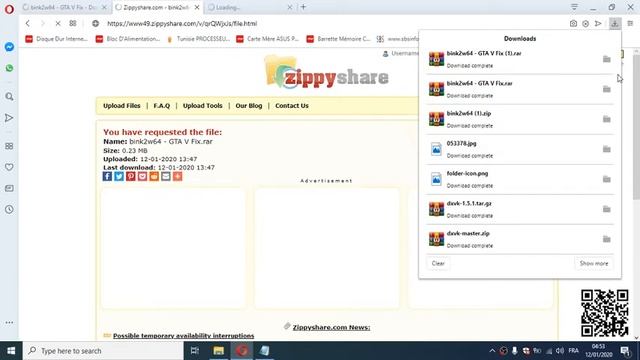Click the address bar URL
Image resolution: width=640 pixels, height=360 pixels.
[182, 24]
